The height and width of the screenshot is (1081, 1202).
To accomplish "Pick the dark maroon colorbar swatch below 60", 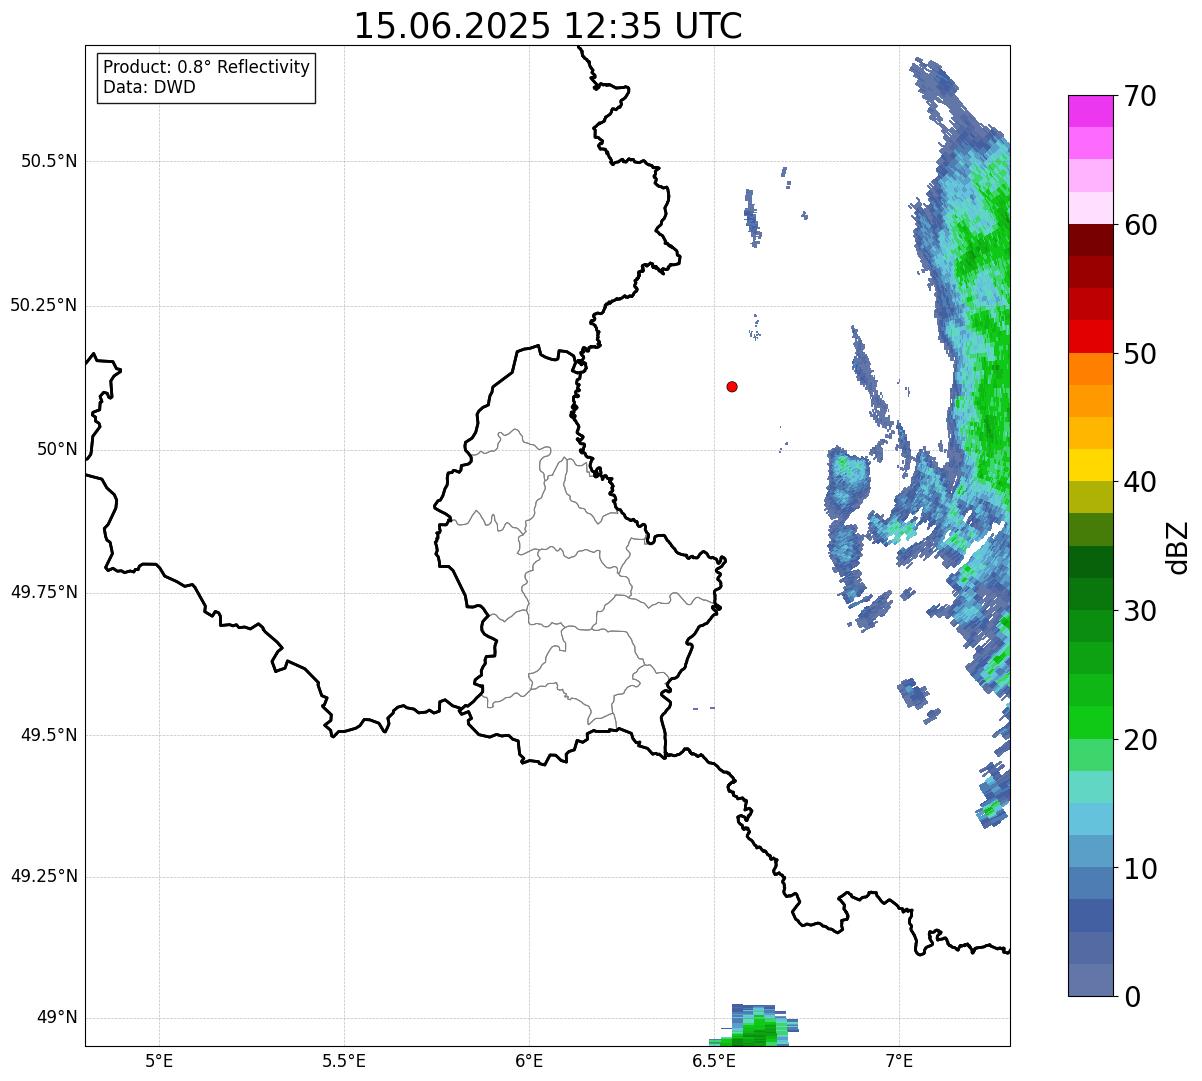I will pos(1091,240).
